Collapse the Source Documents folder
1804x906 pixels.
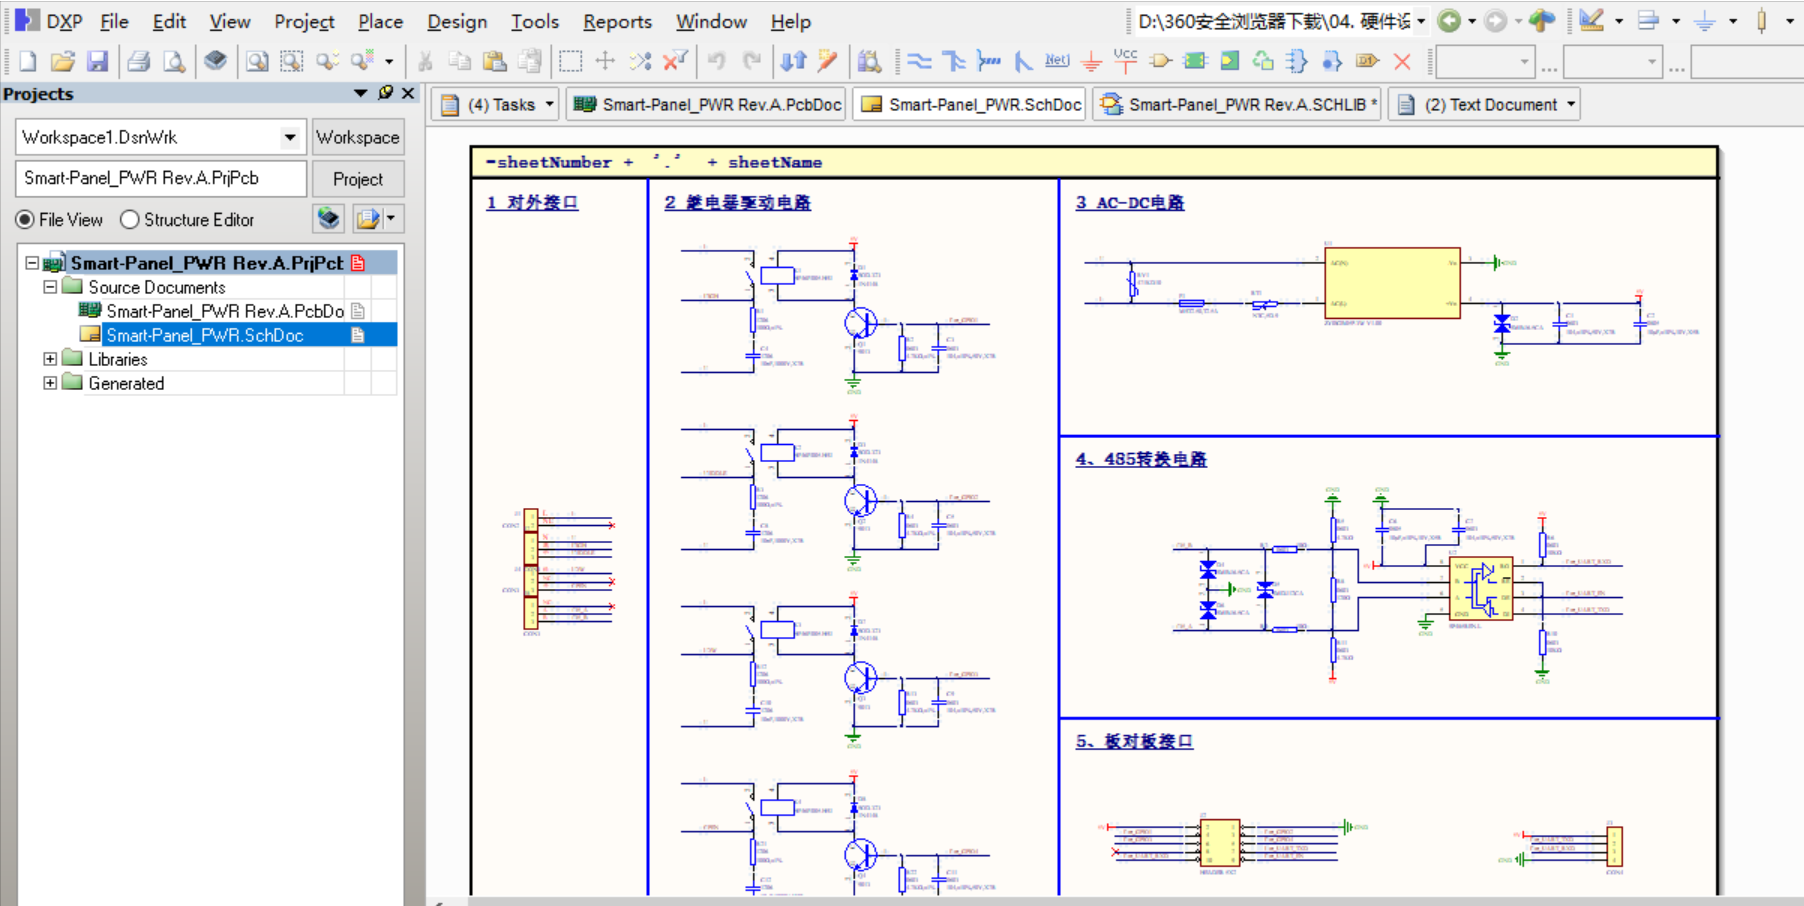[50, 287]
